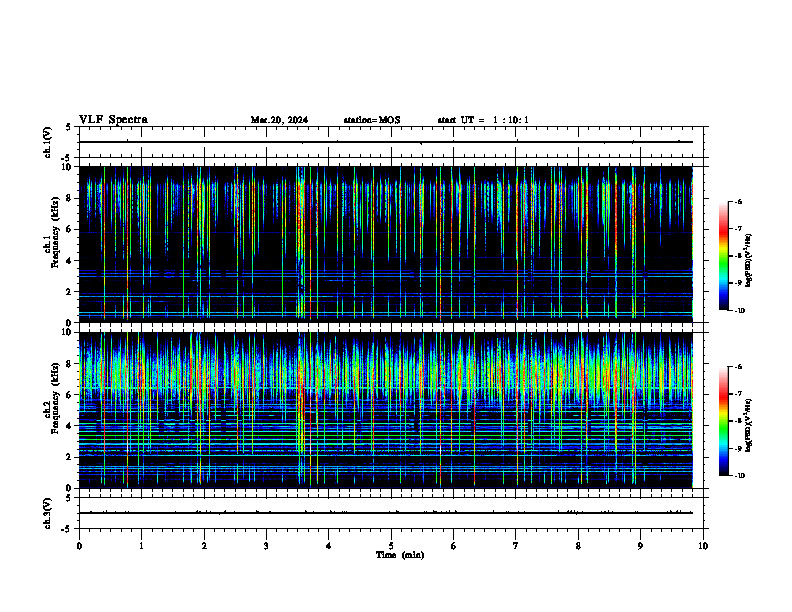Click the "-10" label on ch.2 colorbar
The width and height of the screenshot is (792, 612).
pyautogui.click(x=739, y=476)
